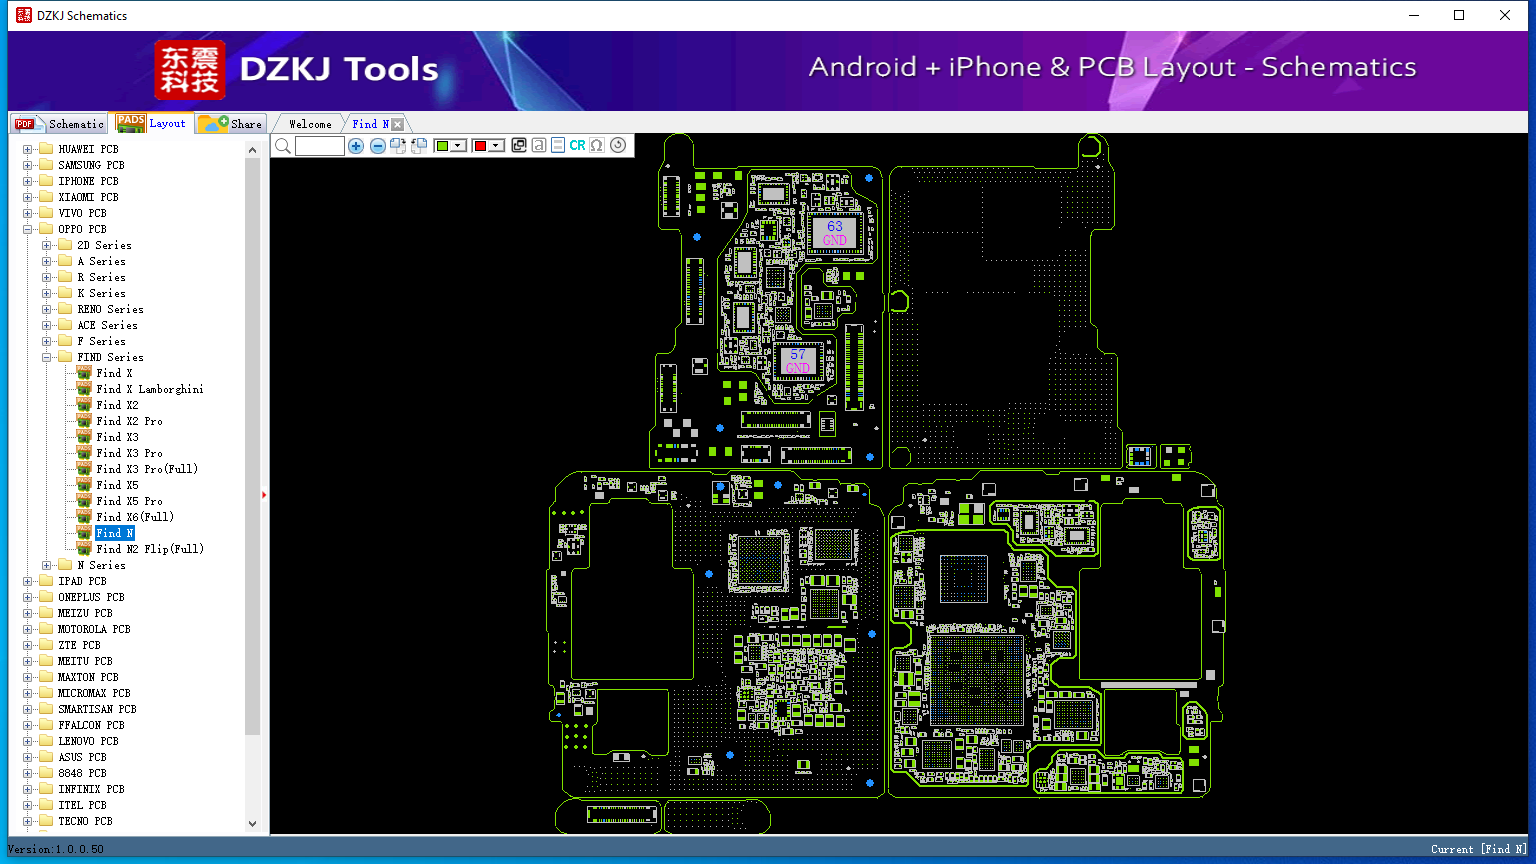1536x864 pixels.
Task: Click the Find X PCB file icon
Action: tap(84, 373)
